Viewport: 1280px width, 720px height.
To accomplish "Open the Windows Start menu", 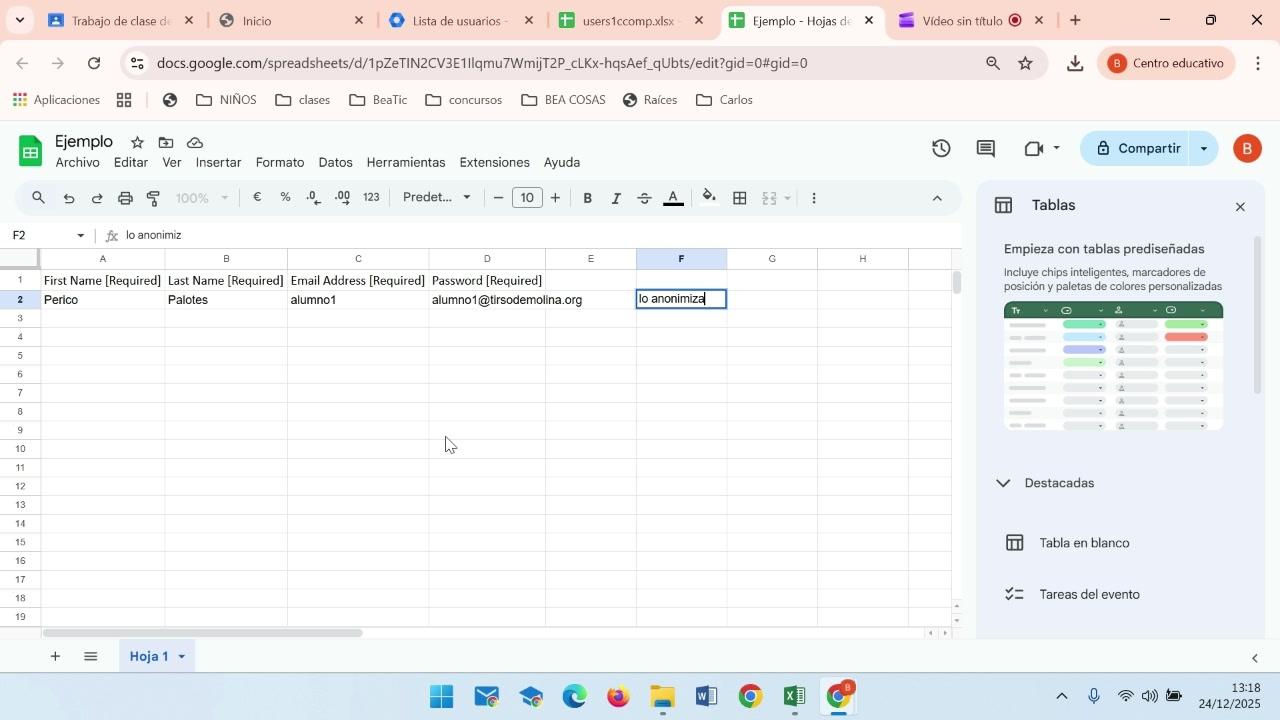I will point(441,696).
